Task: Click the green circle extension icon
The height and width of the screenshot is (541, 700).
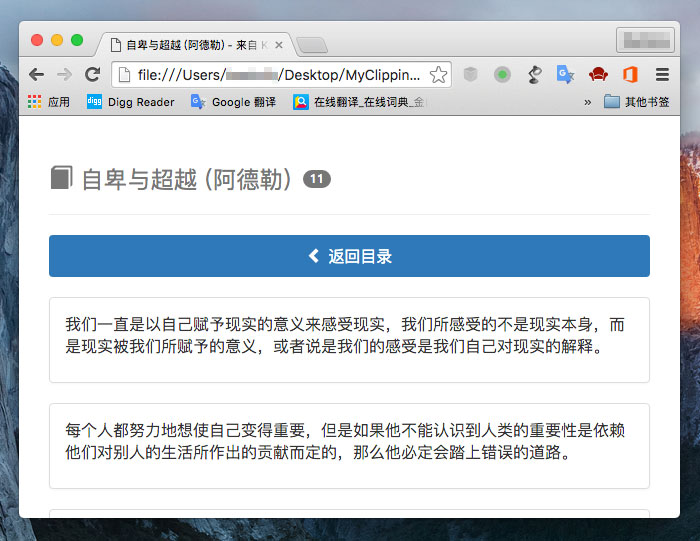Action: [502, 75]
